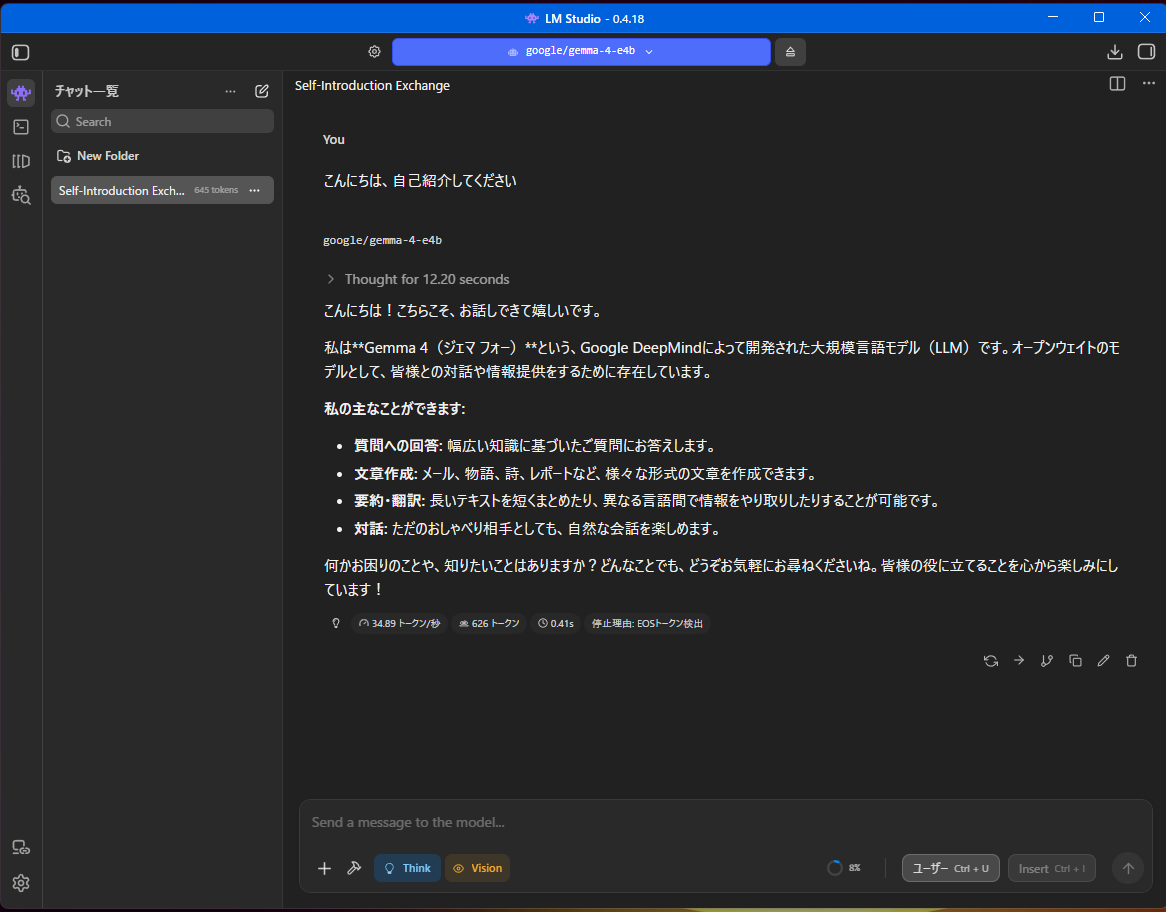
Task: Delete the assistant message
Action: [1131, 661]
